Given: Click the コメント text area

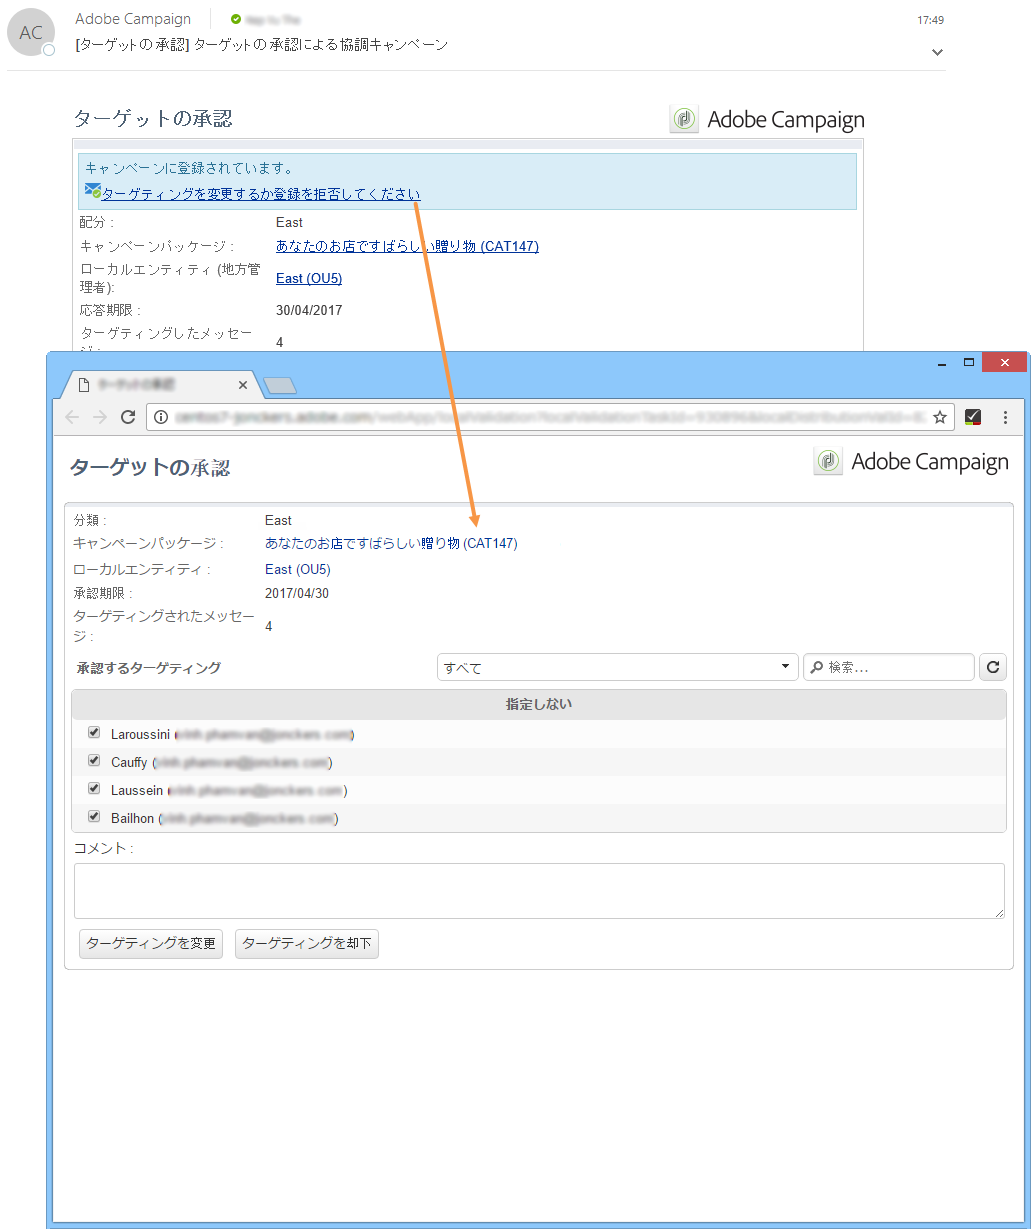Looking at the screenshot, I should 539,891.
